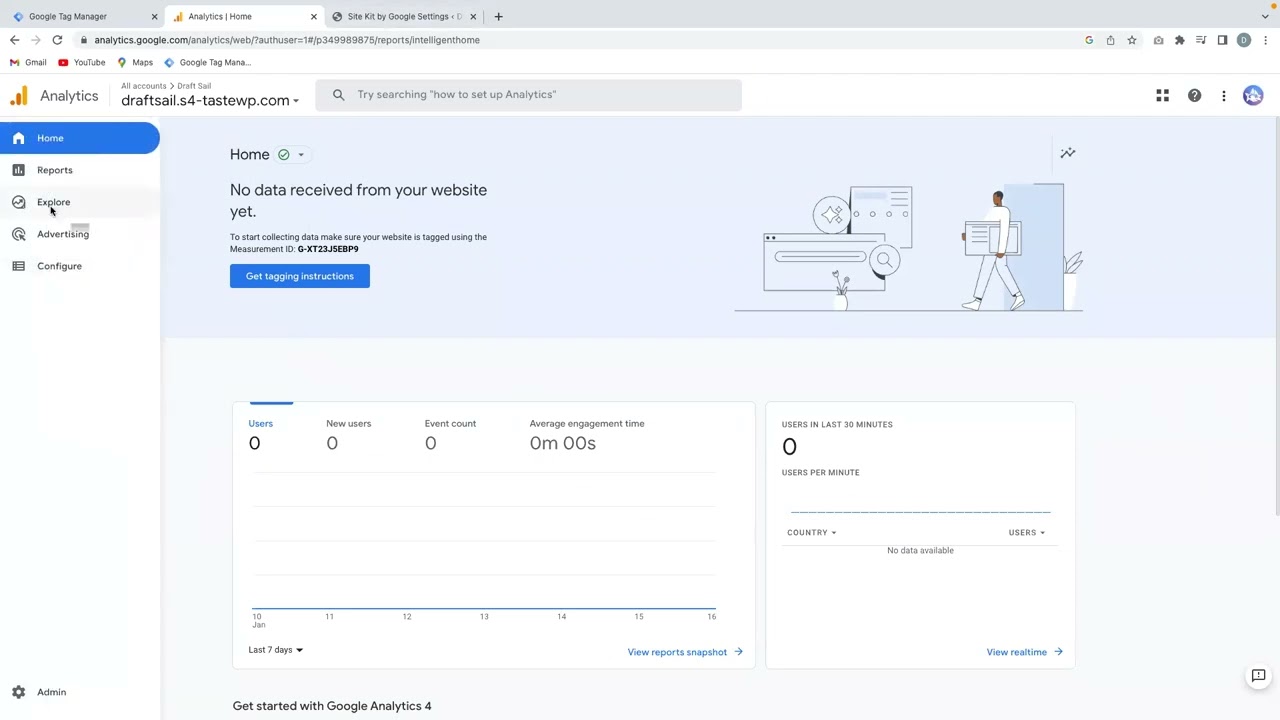This screenshot has width=1280, height=720.
Task: Click Measurement ID G-XT23J5EBP9 text
Action: [328, 249]
